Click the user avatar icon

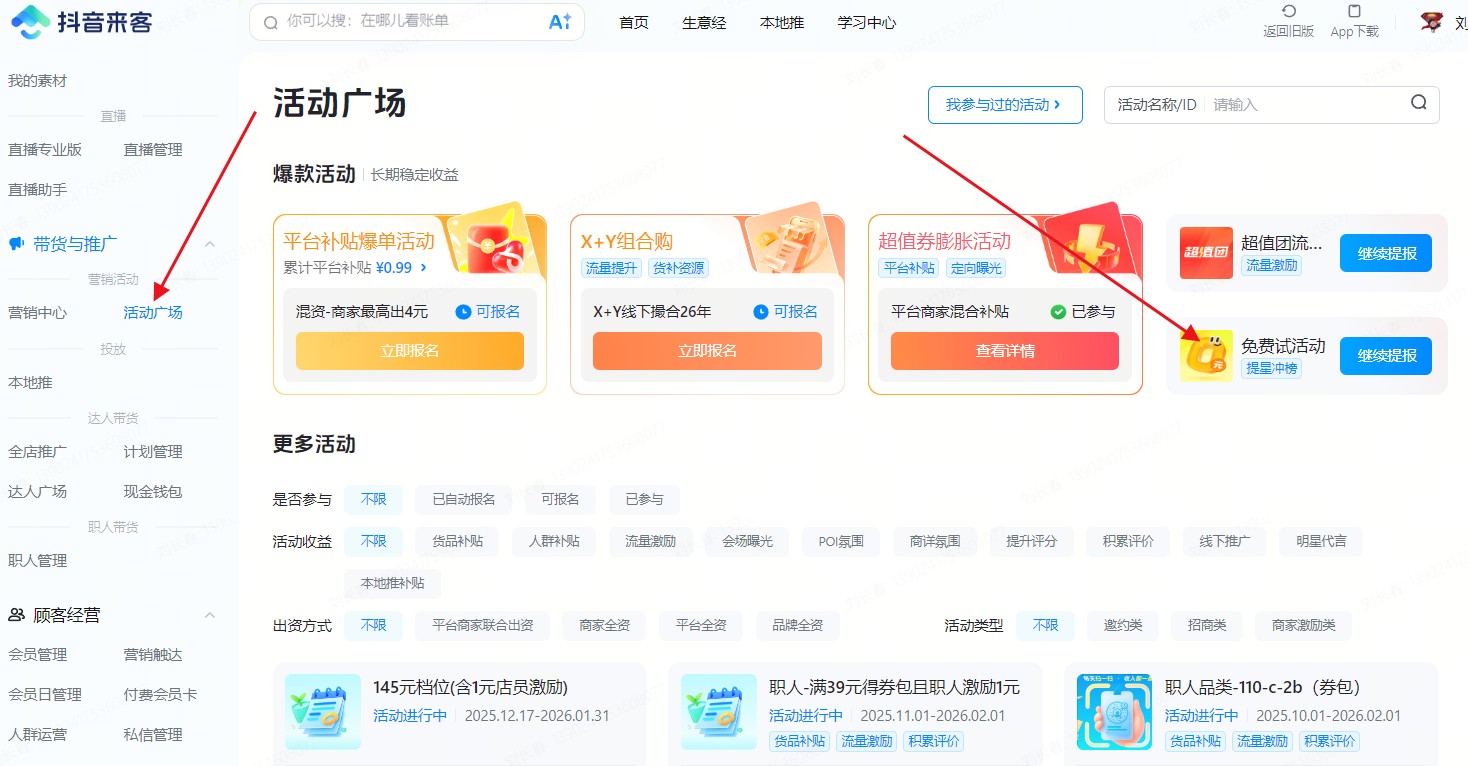pyautogui.click(x=1432, y=22)
